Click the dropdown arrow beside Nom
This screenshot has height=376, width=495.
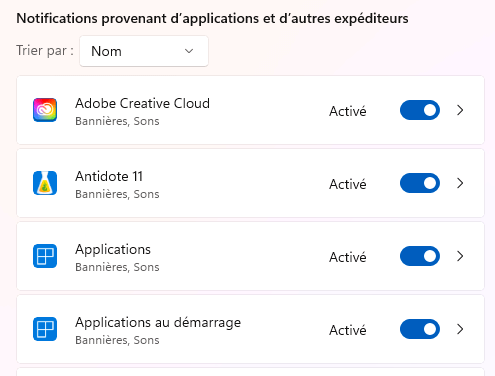[189, 51]
